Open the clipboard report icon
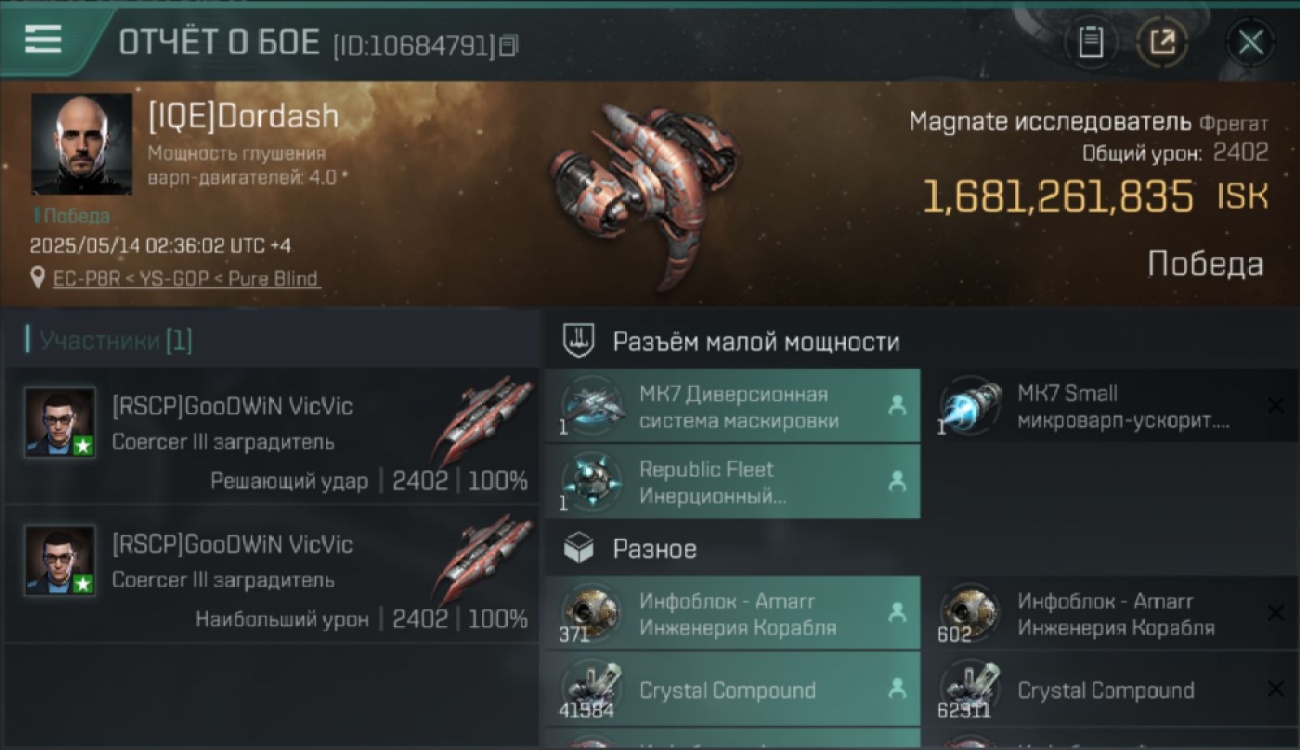This screenshot has width=1300, height=750. click(x=1090, y=42)
